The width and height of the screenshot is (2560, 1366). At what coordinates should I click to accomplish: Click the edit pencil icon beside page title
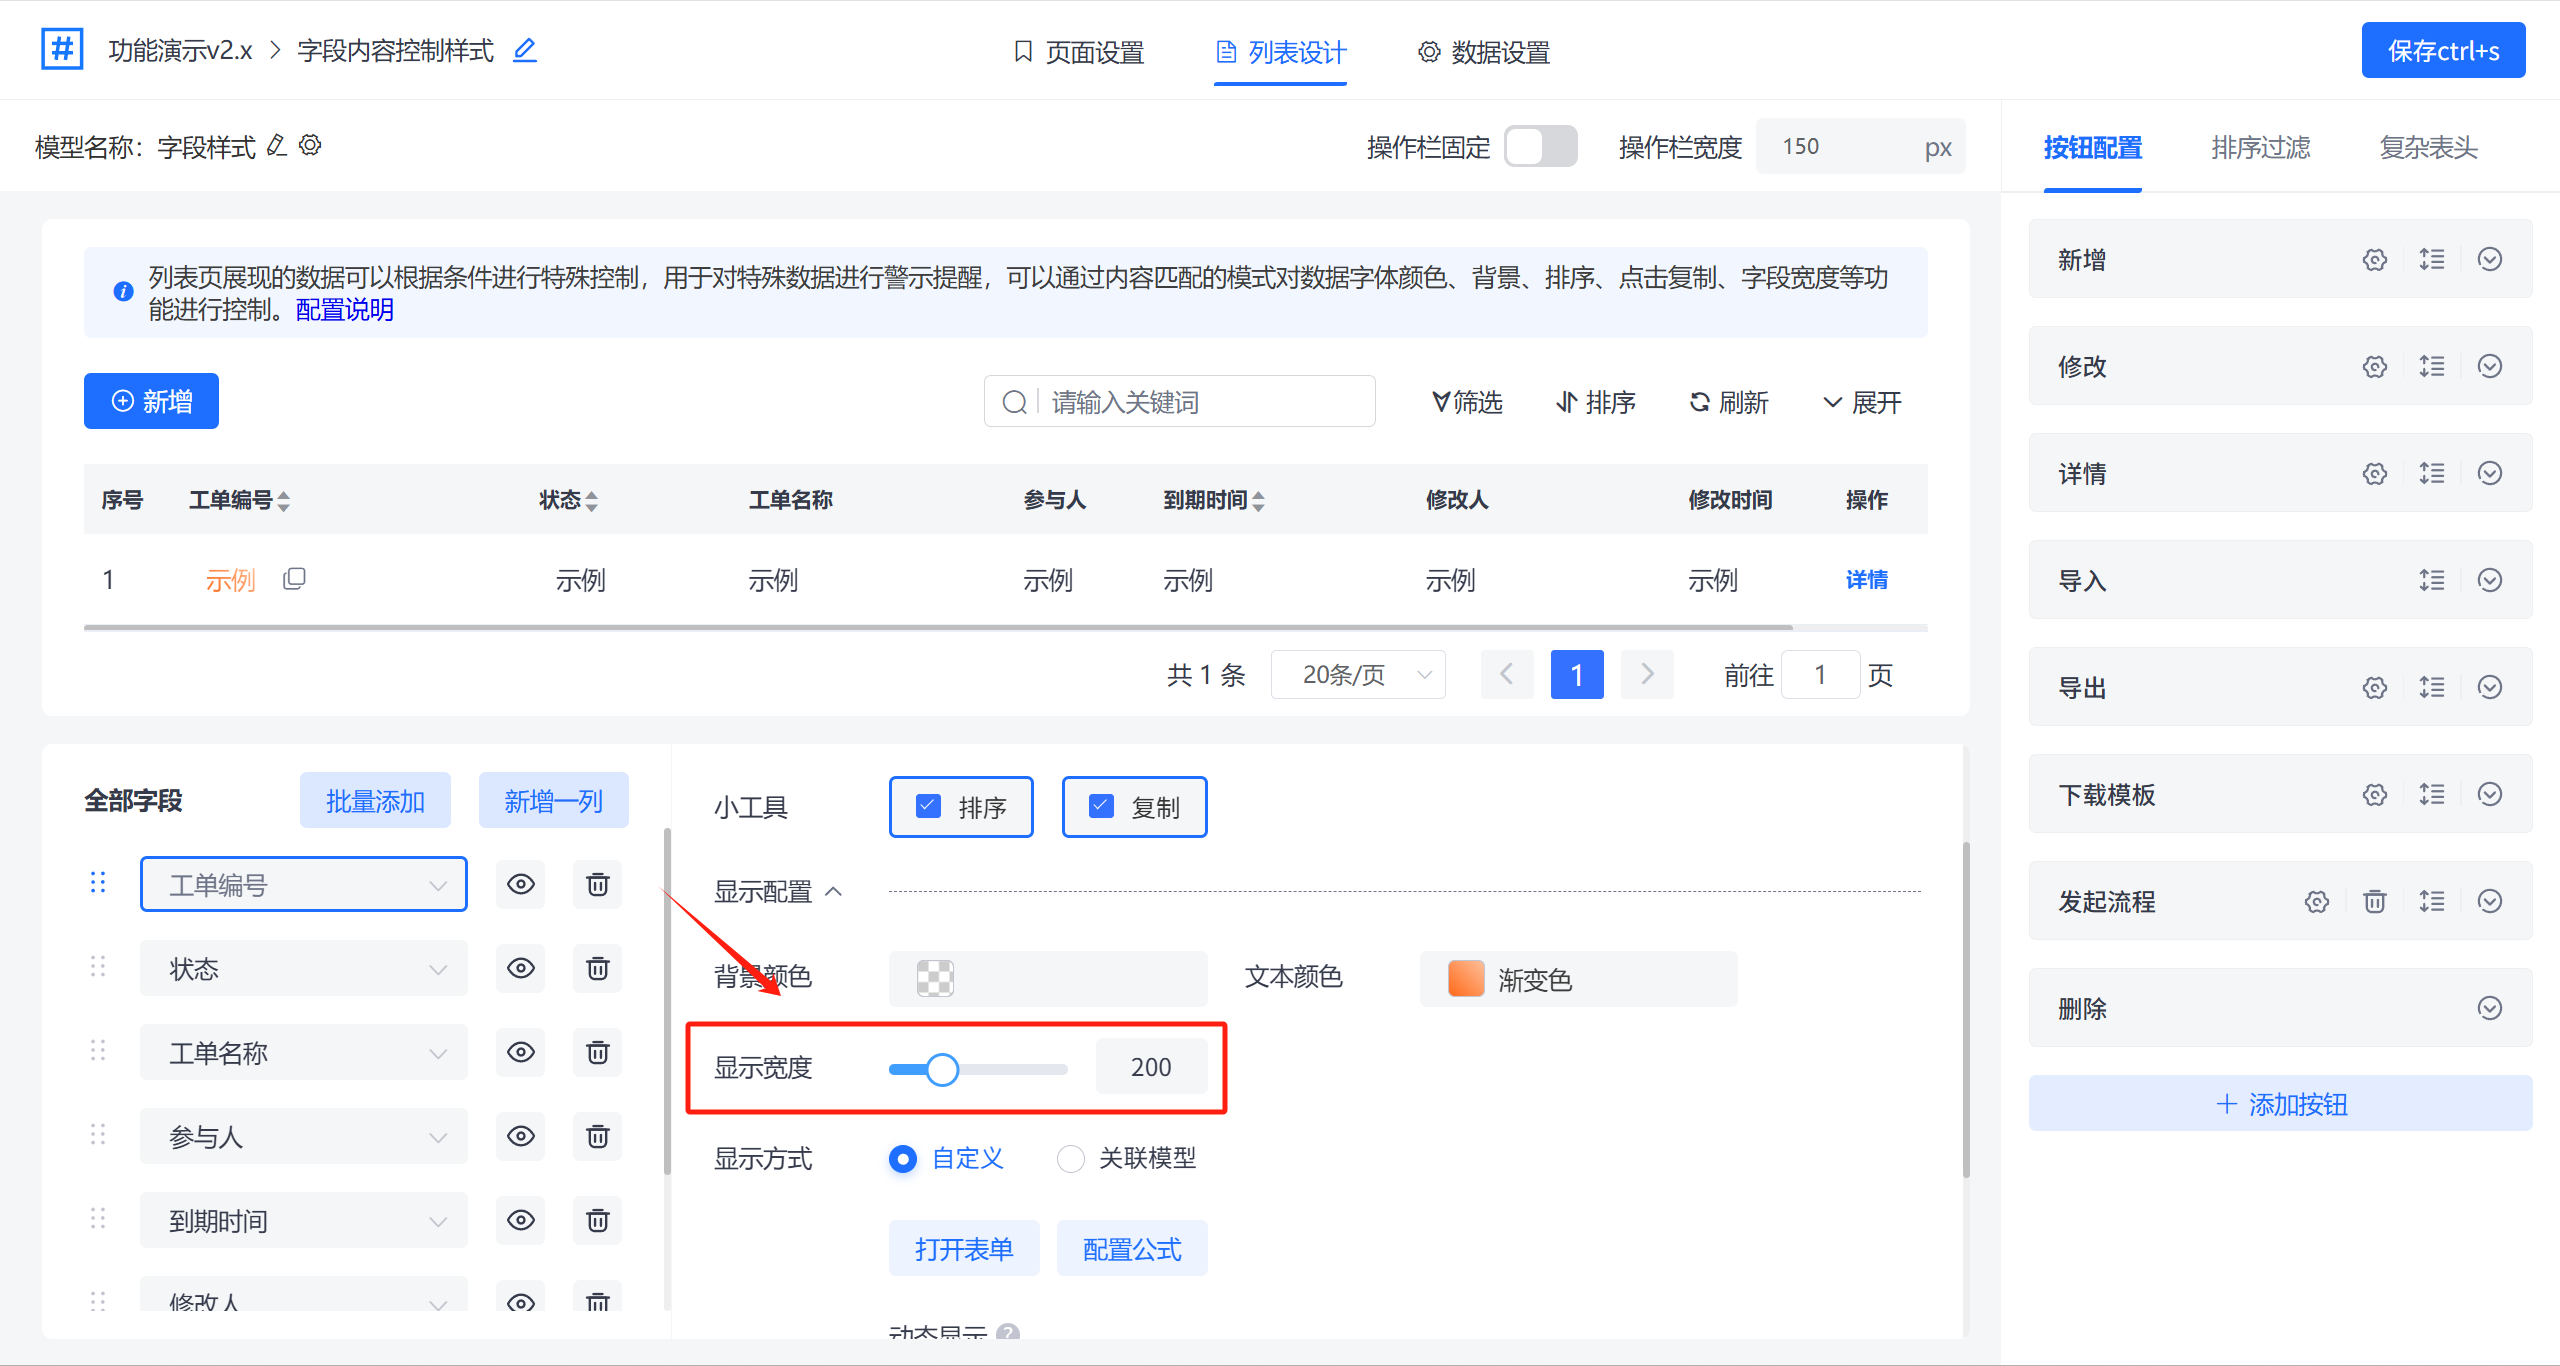[525, 50]
